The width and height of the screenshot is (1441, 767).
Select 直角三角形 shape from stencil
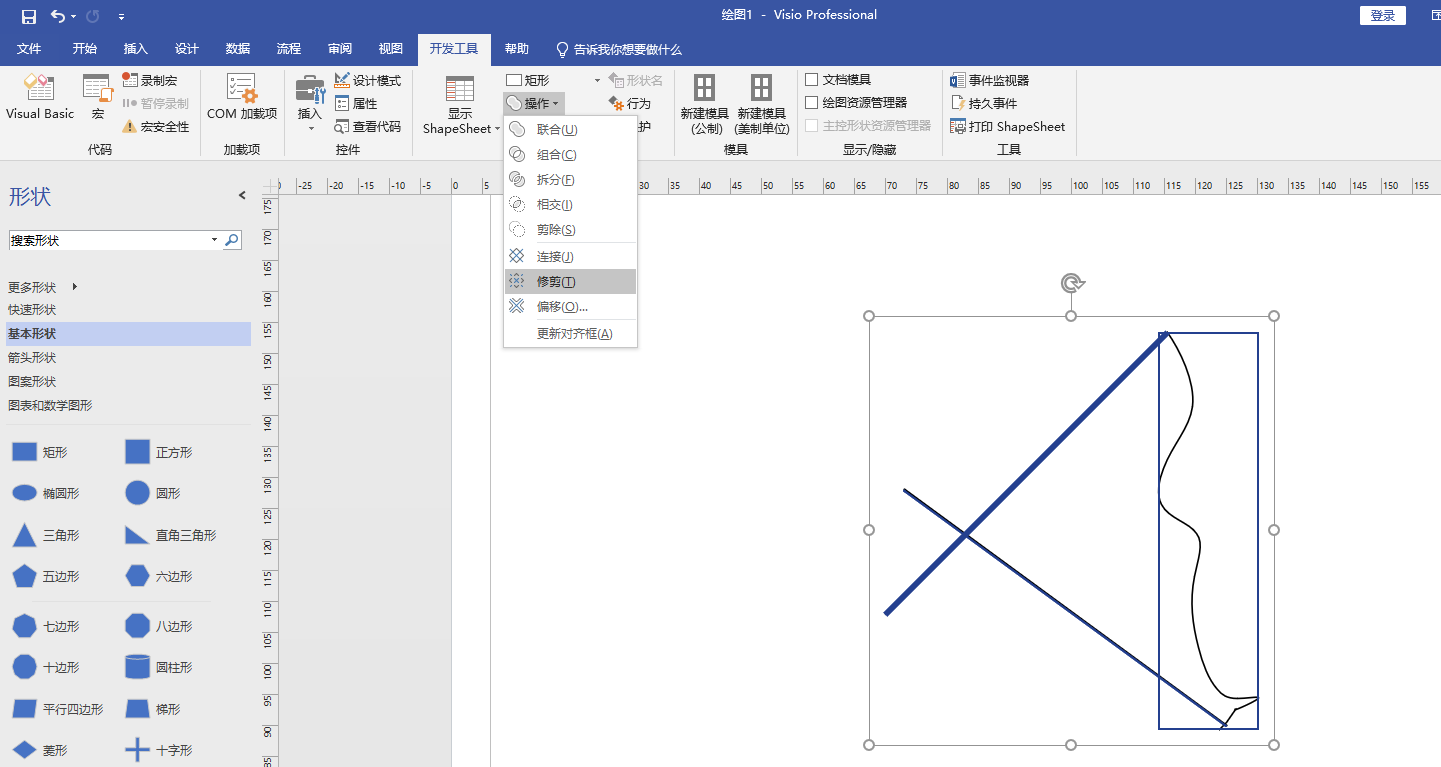pyautogui.click(x=170, y=535)
